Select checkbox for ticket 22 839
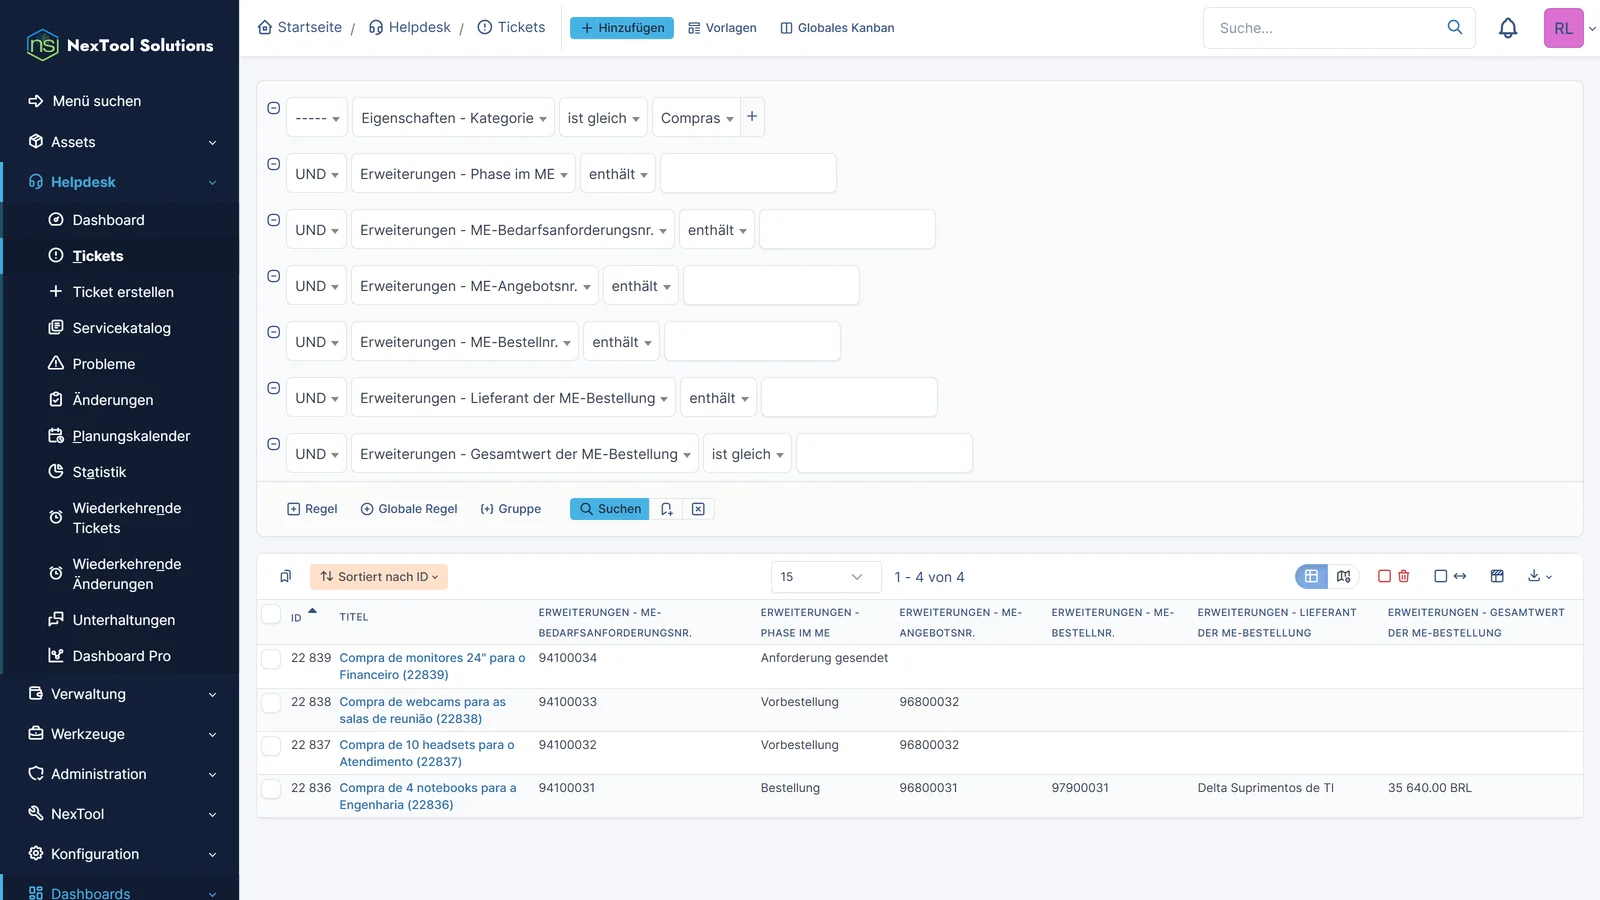Viewport: 1600px width, 900px height. (271, 658)
